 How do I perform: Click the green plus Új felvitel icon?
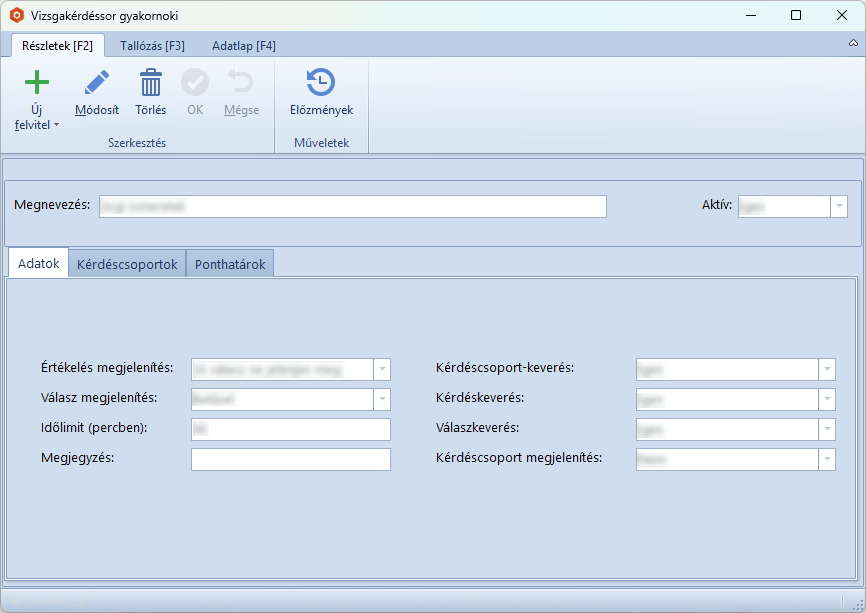tap(37, 83)
